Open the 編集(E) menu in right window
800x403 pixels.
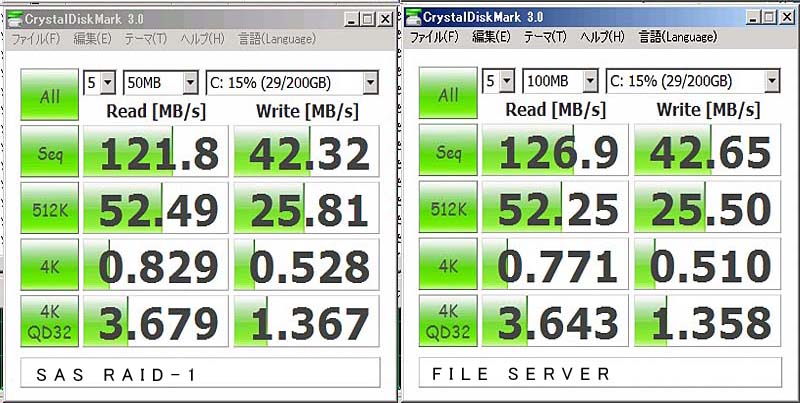491,37
